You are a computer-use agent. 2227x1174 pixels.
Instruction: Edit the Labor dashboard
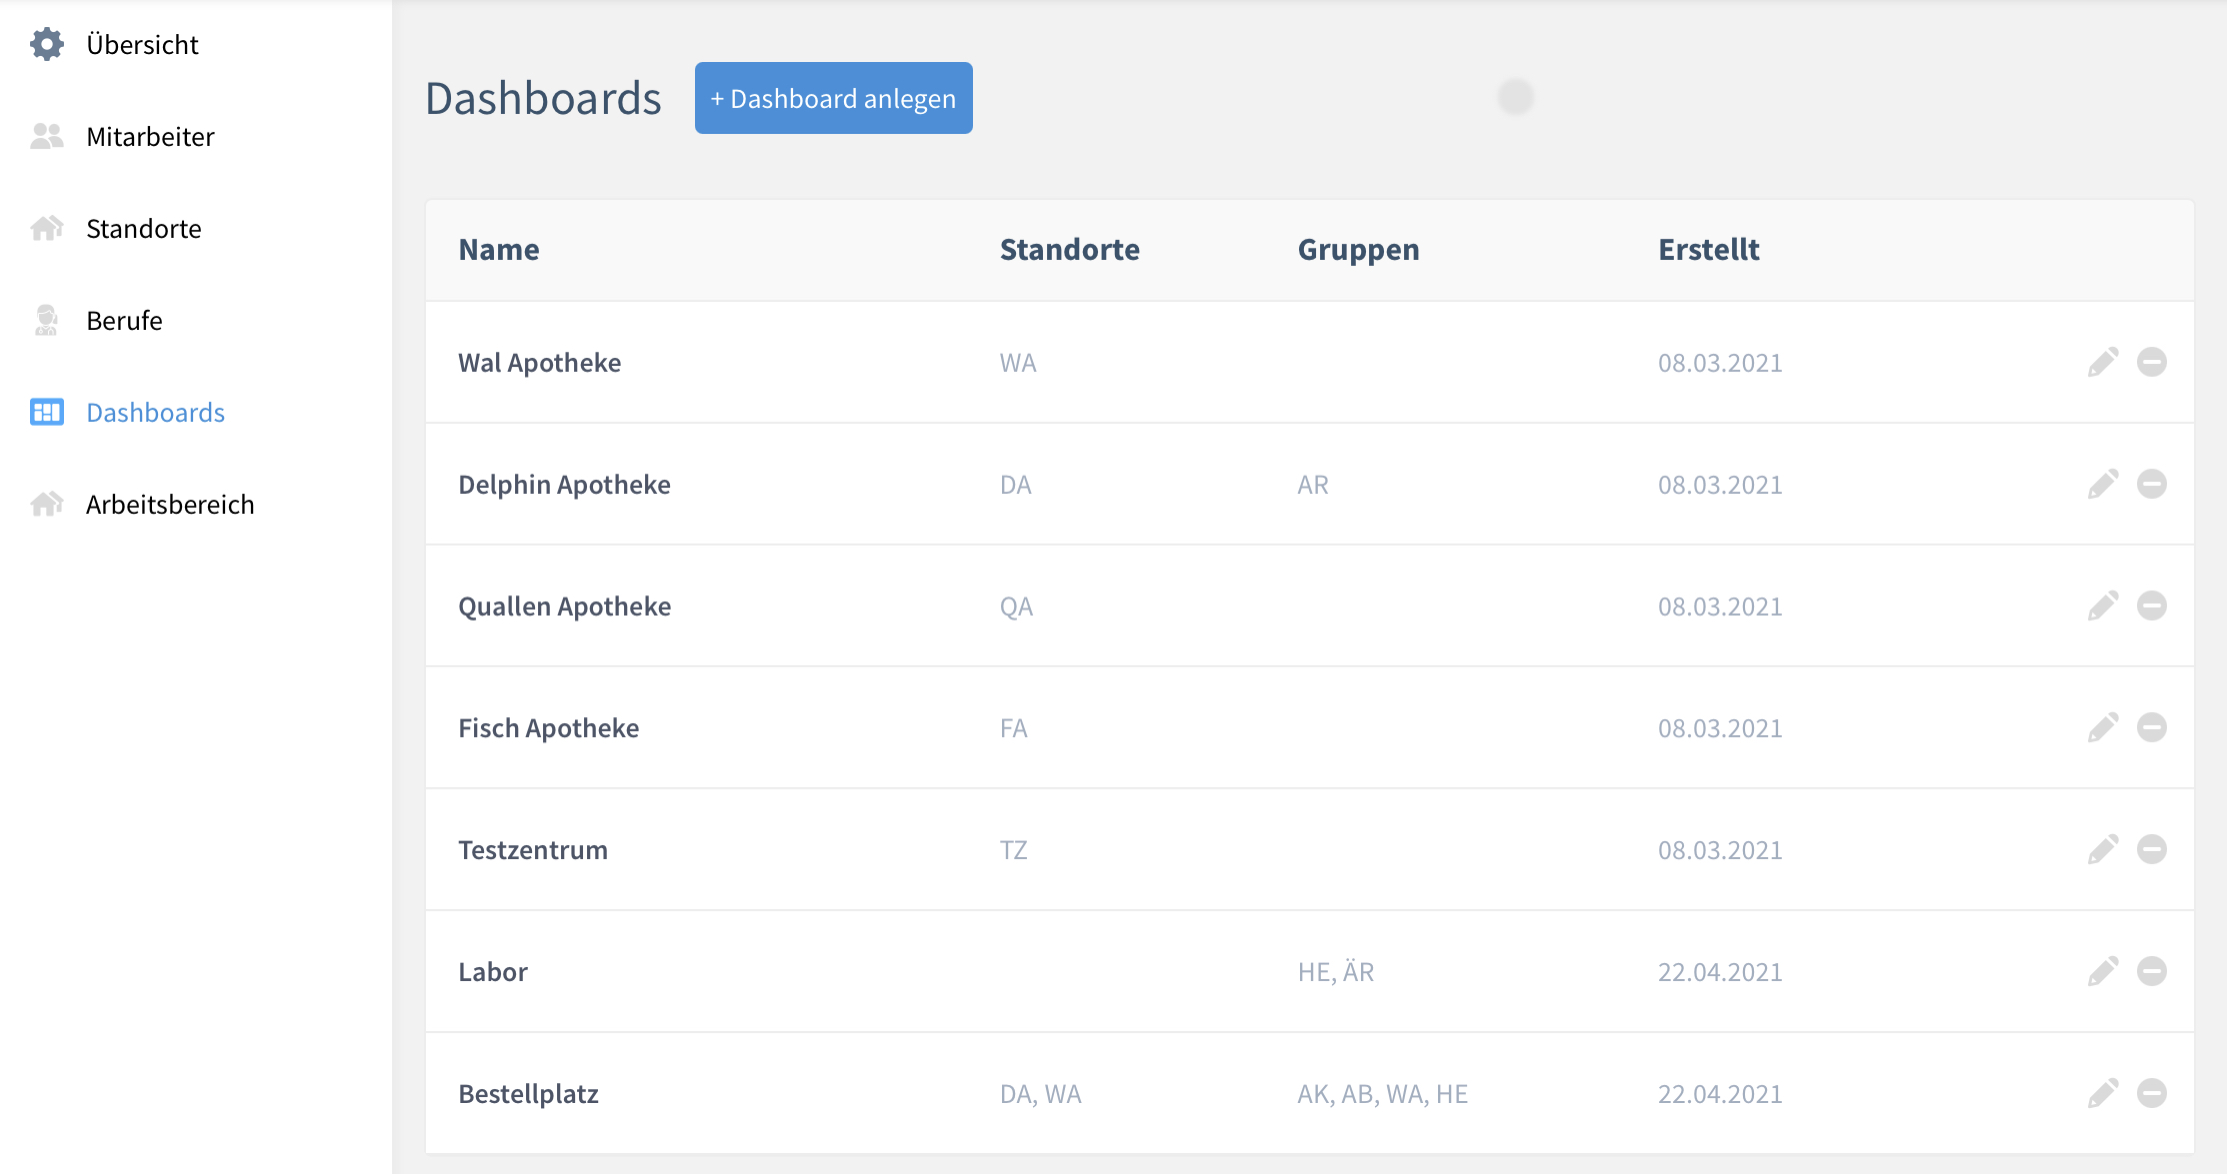click(2103, 972)
